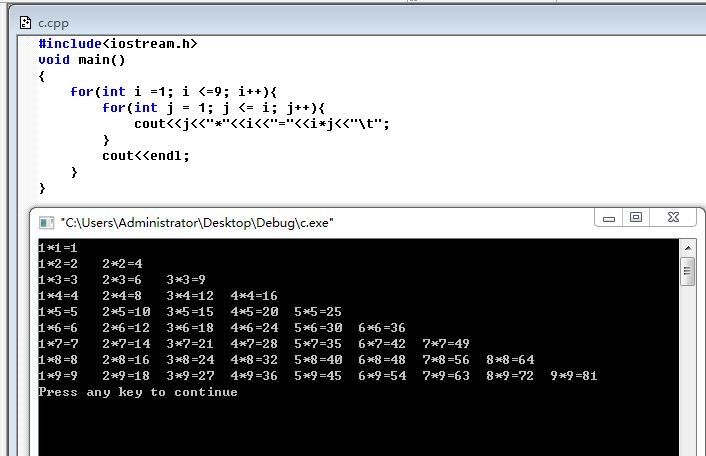This screenshot has width=706, height=456.
Task: Click the 9*9=81 console output
Action: click(x=574, y=375)
